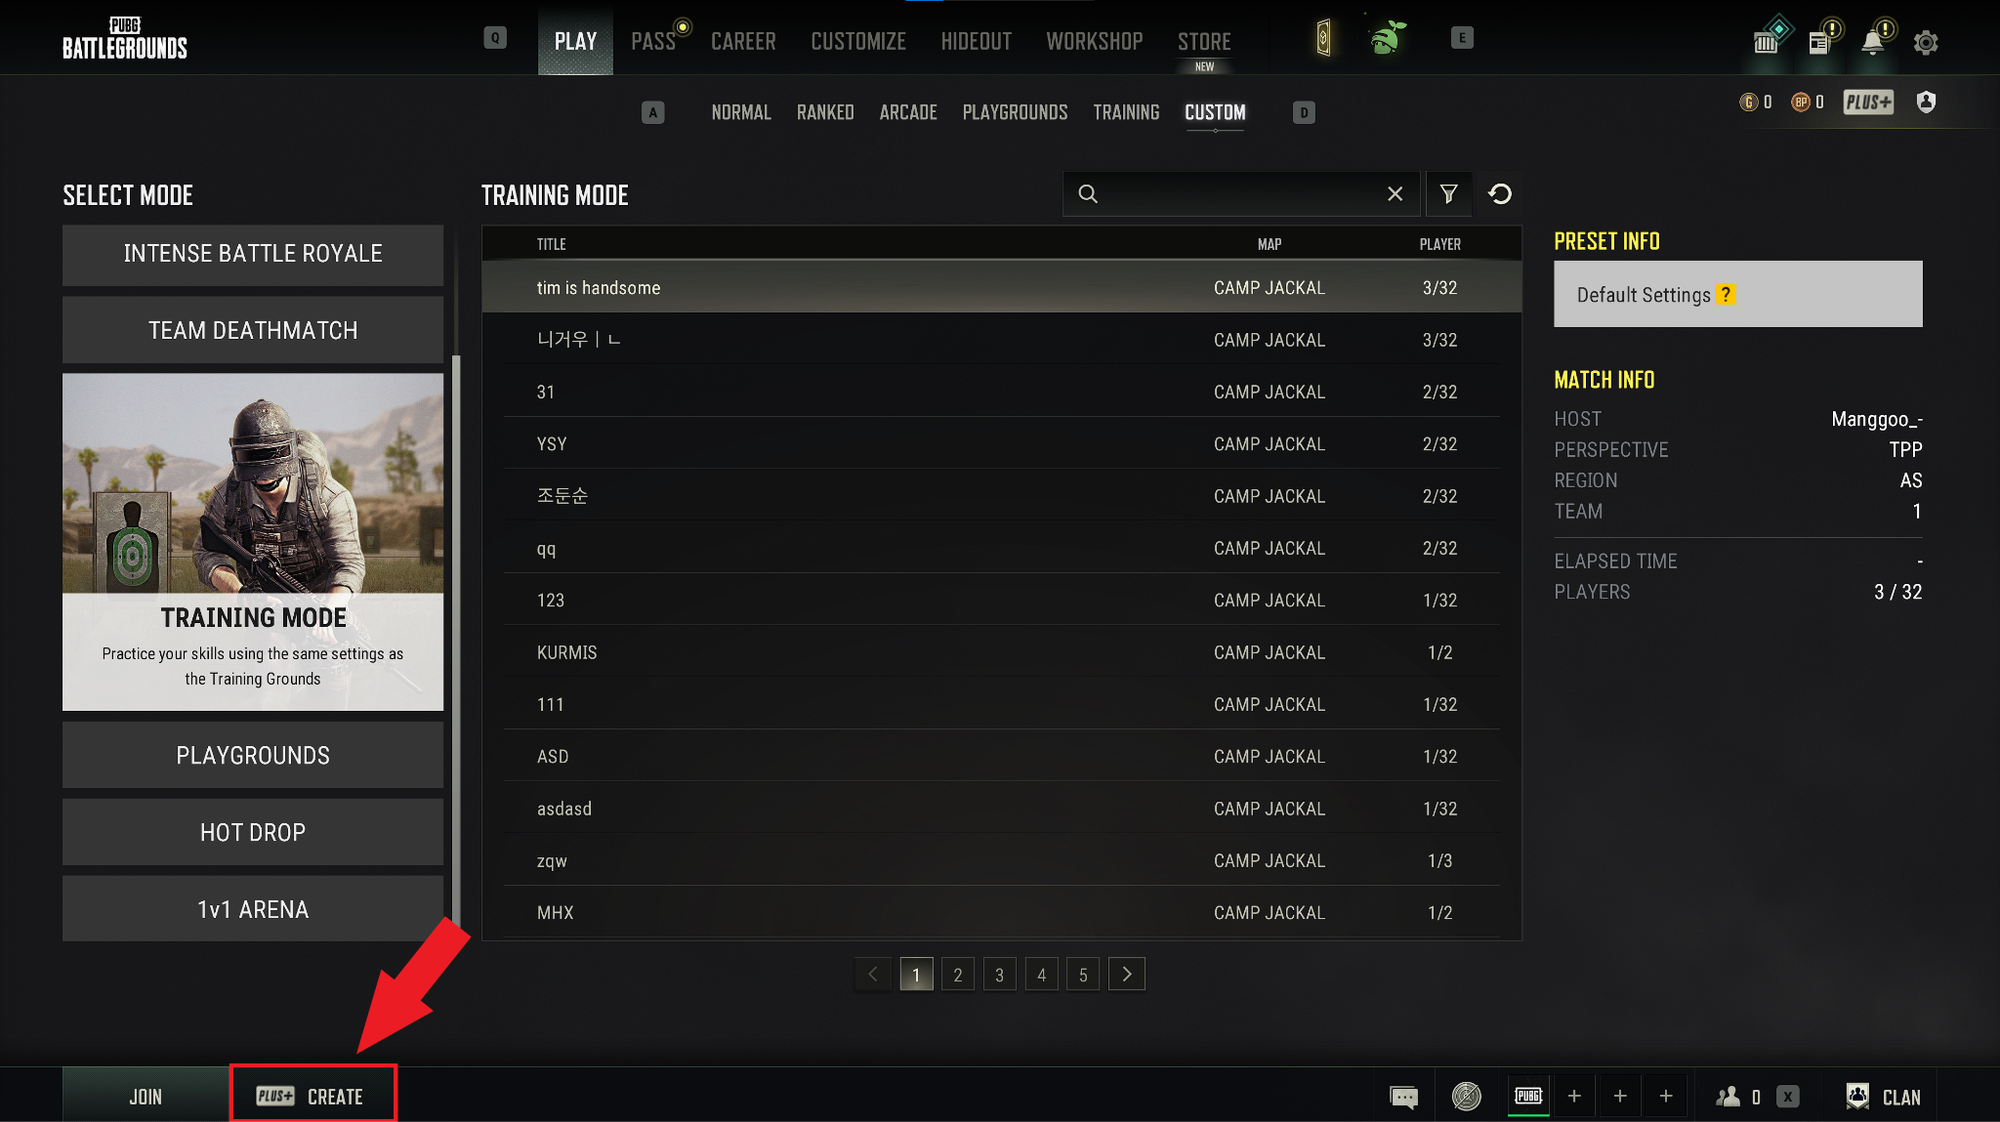Select the 'YSY' room row

pos(1002,444)
